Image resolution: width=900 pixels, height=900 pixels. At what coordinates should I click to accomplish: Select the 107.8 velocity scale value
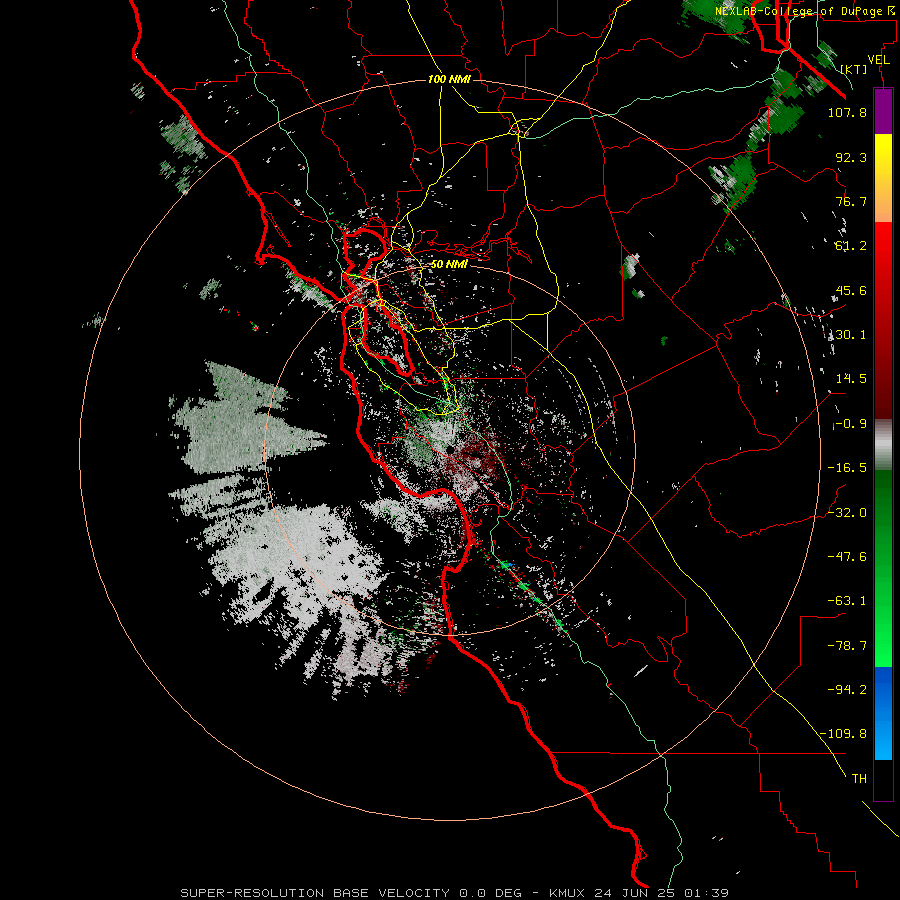coord(847,112)
